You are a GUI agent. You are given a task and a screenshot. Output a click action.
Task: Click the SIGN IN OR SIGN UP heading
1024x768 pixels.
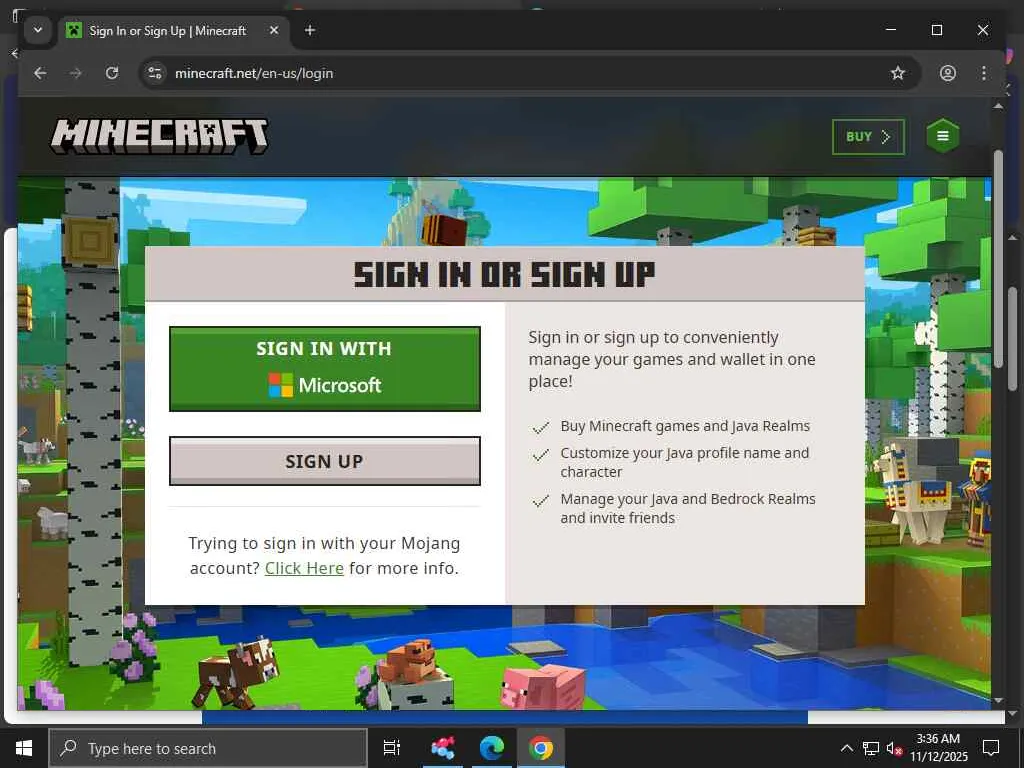pos(504,274)
